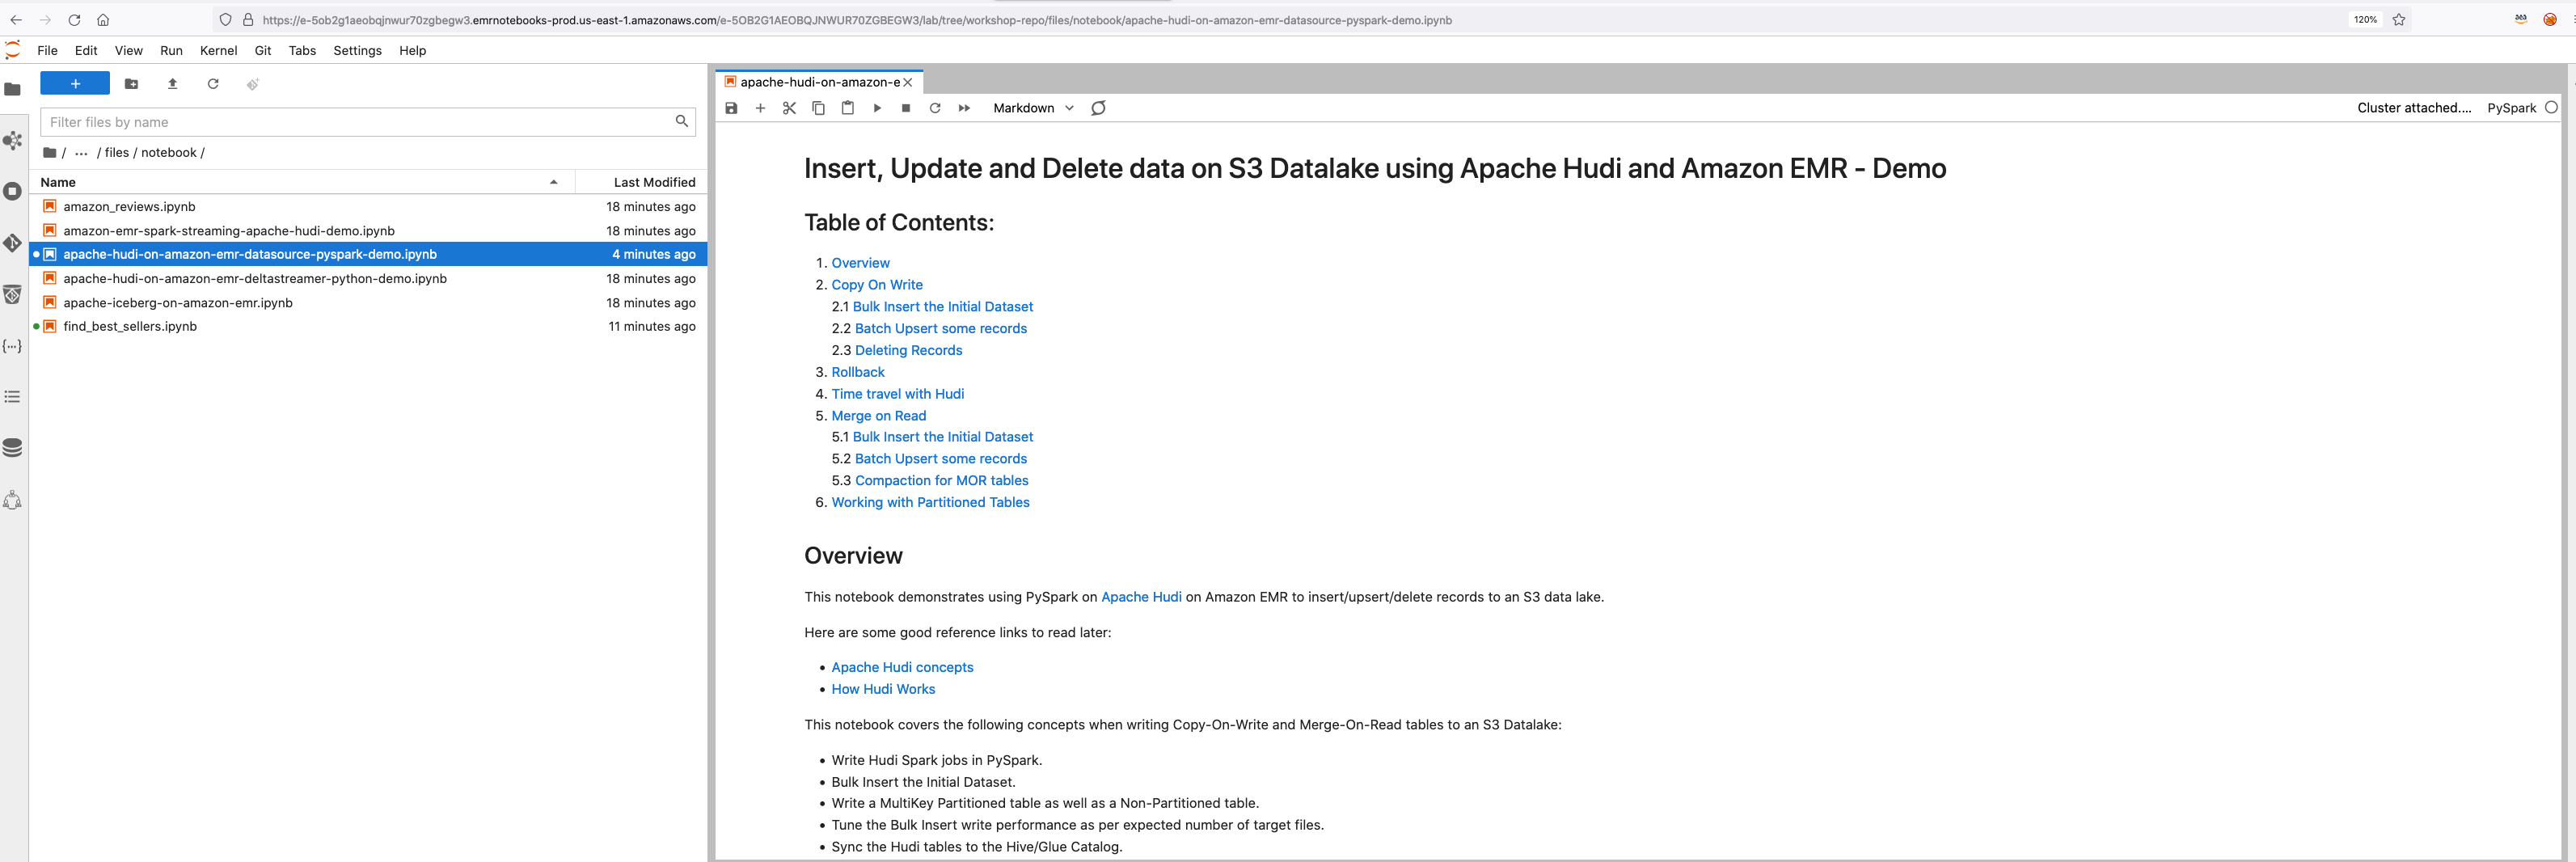2576x862 pixels.
Task: Click the Git clone repository icon
Action: 253,84
